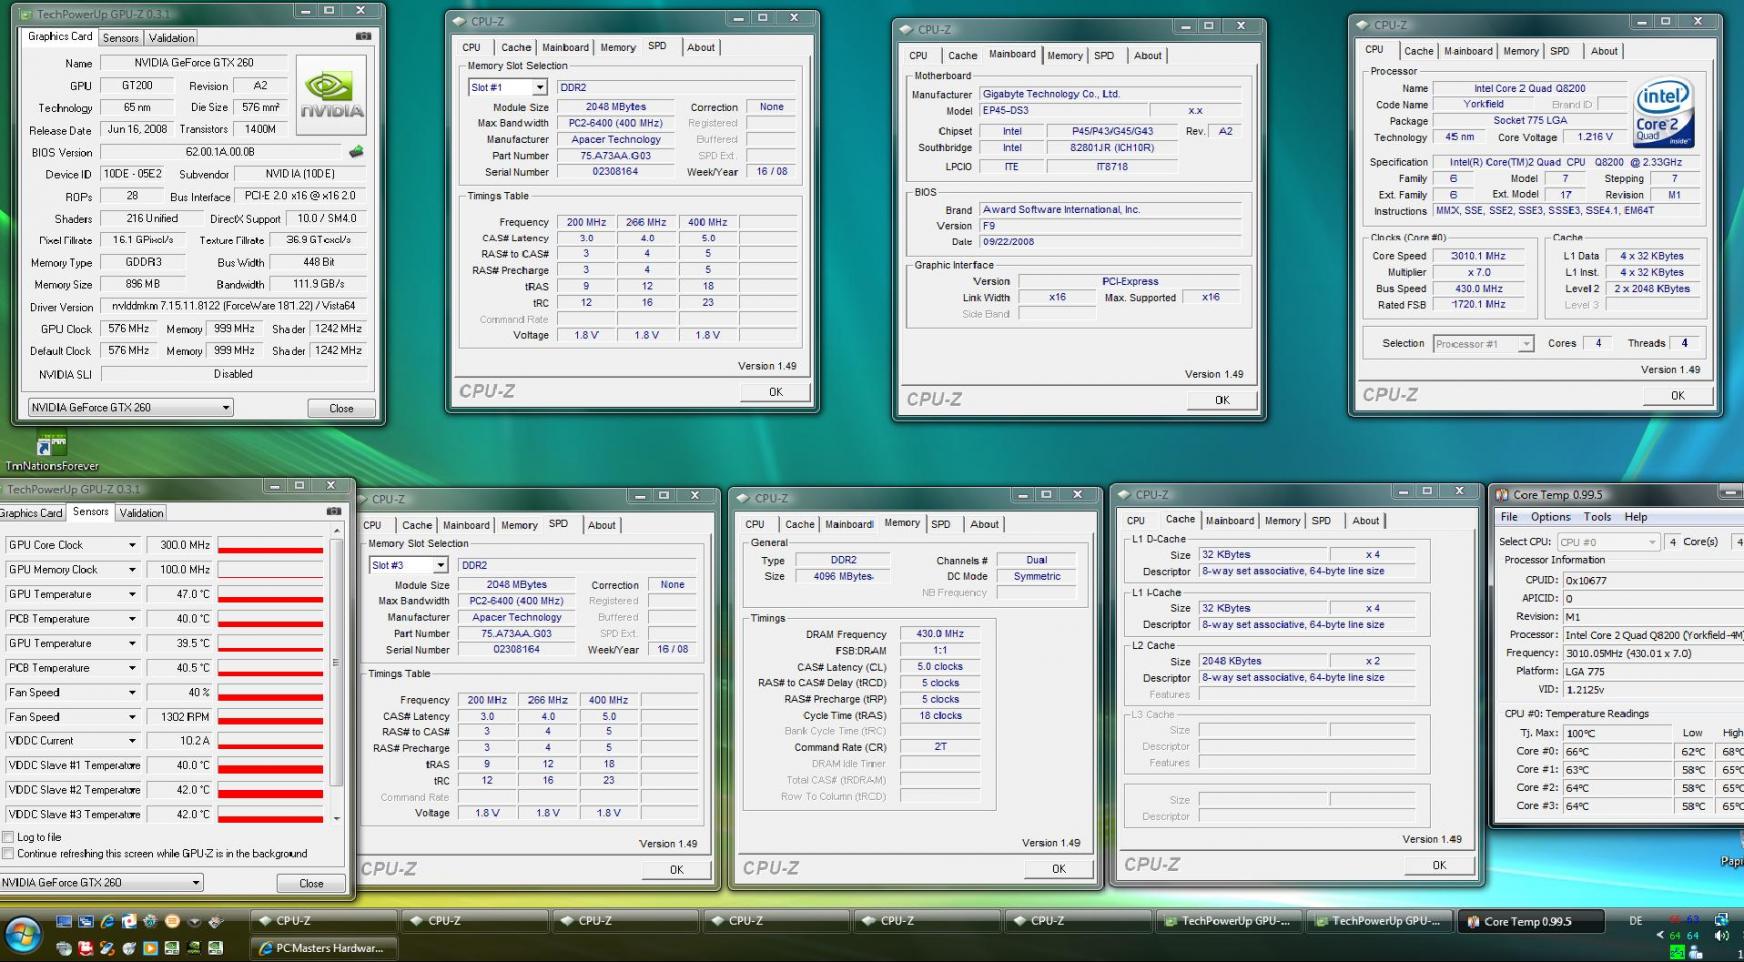Open Graphics Card tab in GPU-Z Sensors window
This screenshot has width=1744, height=962.
31,513
